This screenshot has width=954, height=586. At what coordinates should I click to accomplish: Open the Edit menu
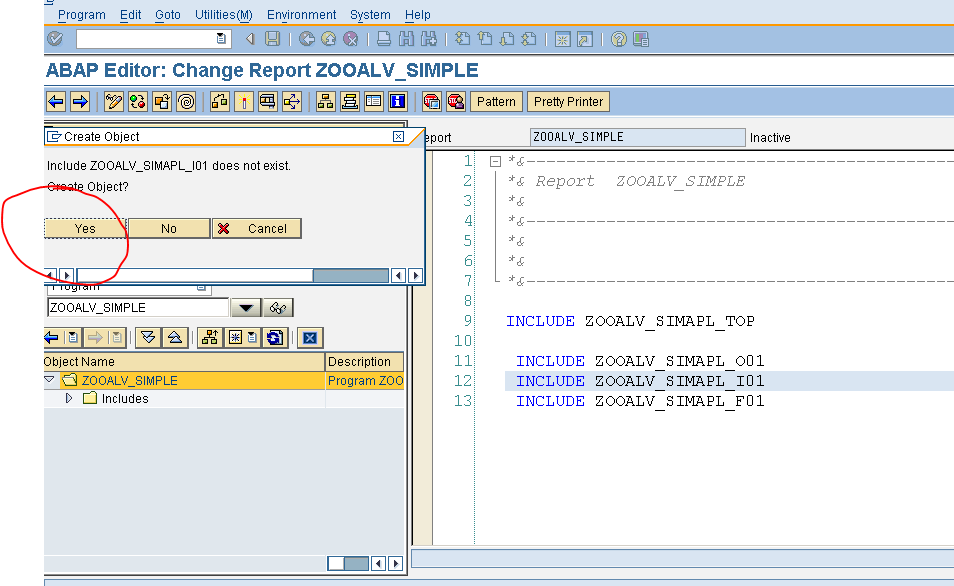click(130, 15)
